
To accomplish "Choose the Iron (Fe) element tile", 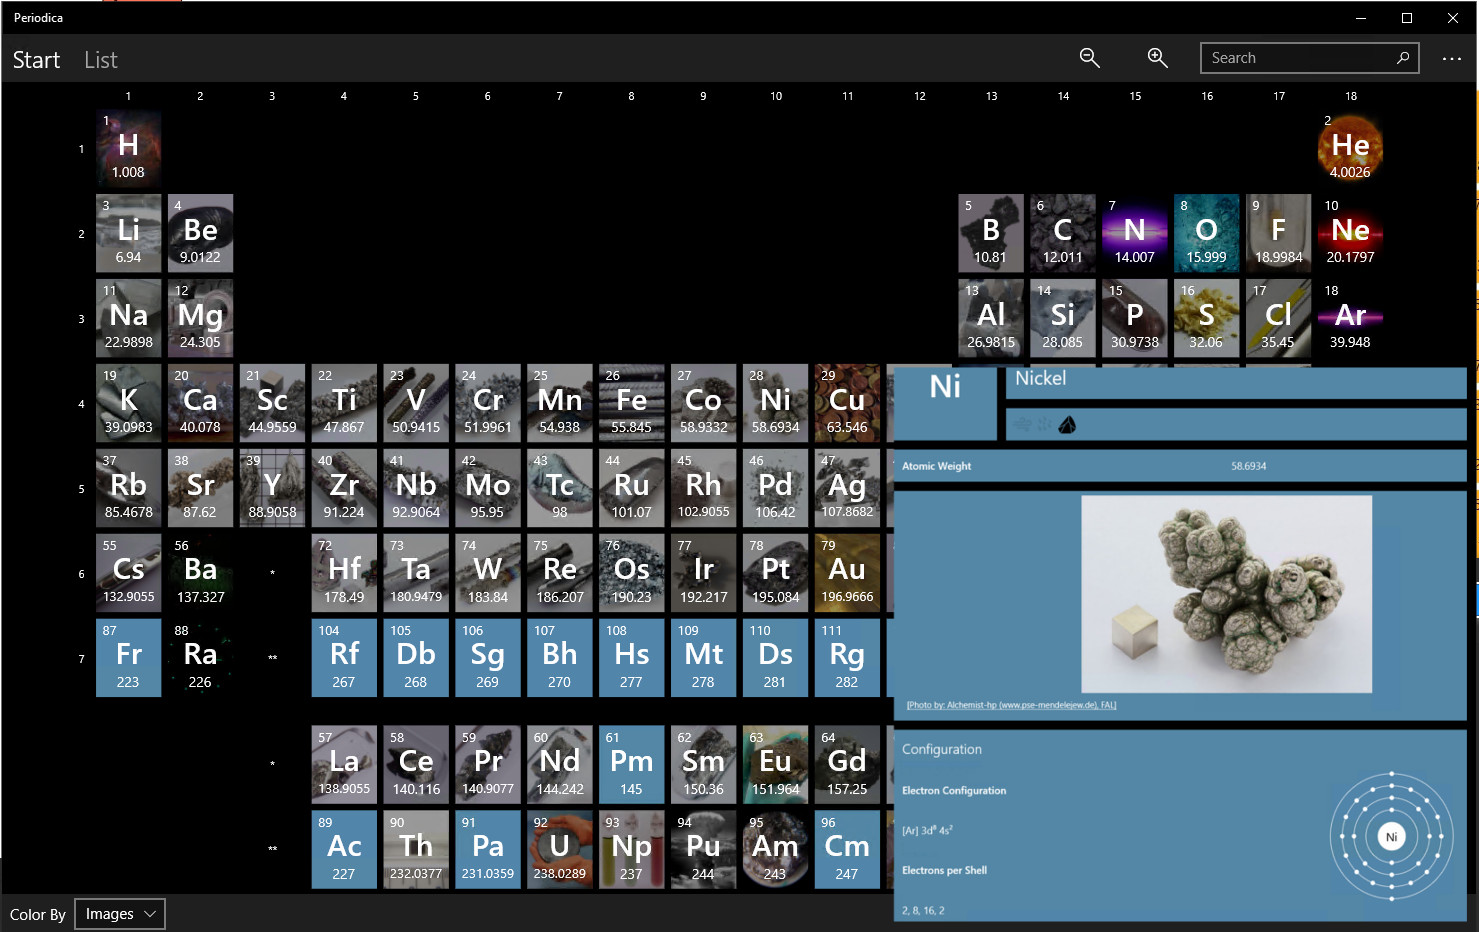I will [x=631, y=403].
